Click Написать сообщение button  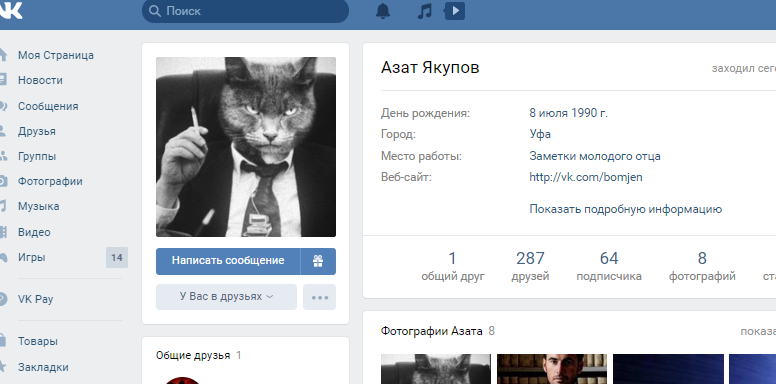click(228, 261)
